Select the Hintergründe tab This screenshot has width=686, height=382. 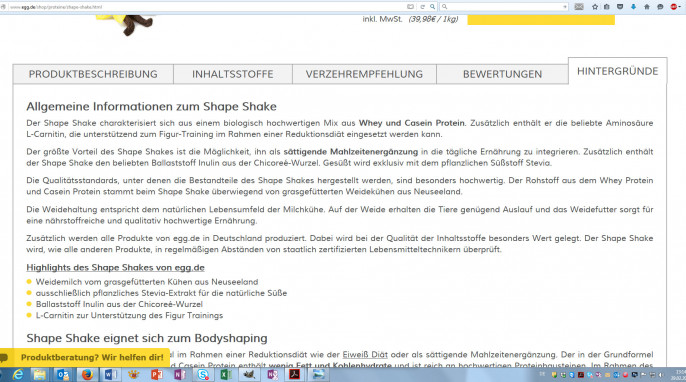click(617, 71)
